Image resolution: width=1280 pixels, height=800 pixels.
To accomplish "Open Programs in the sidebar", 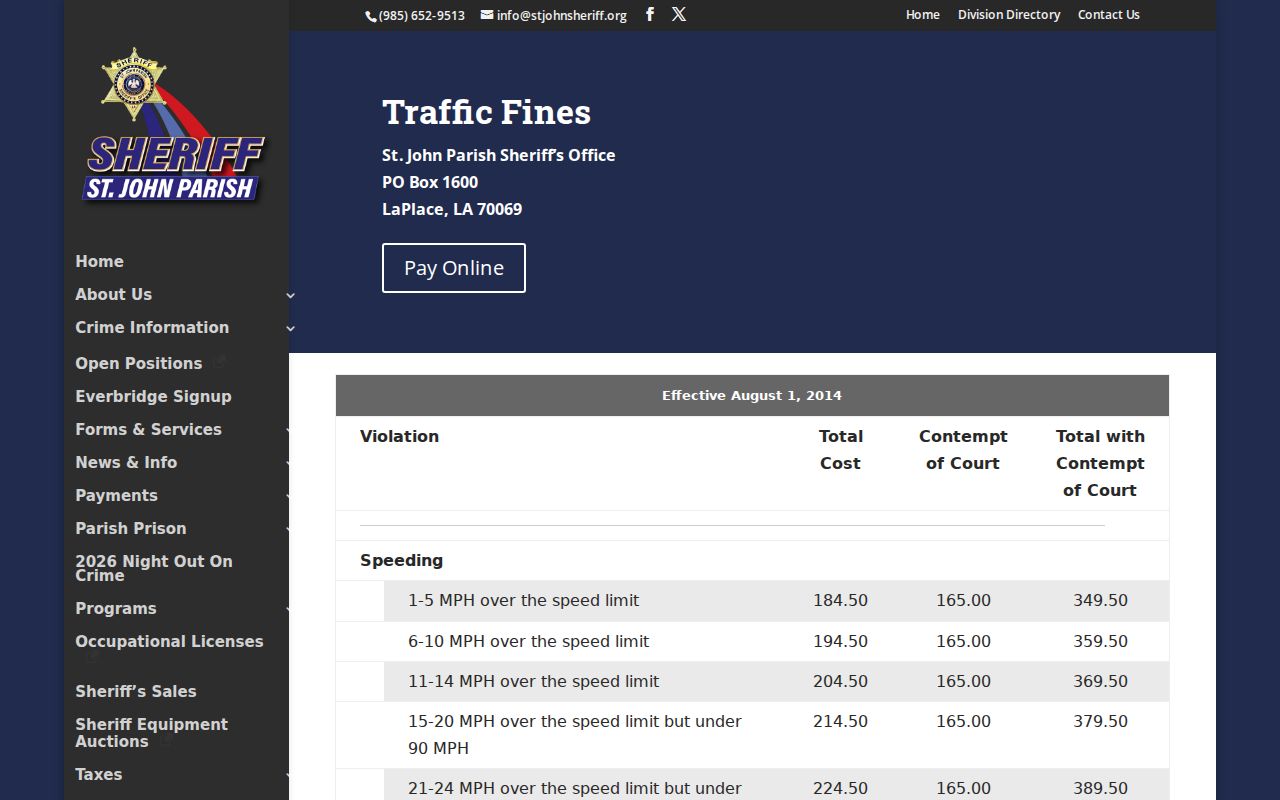I will click(116, 608).
